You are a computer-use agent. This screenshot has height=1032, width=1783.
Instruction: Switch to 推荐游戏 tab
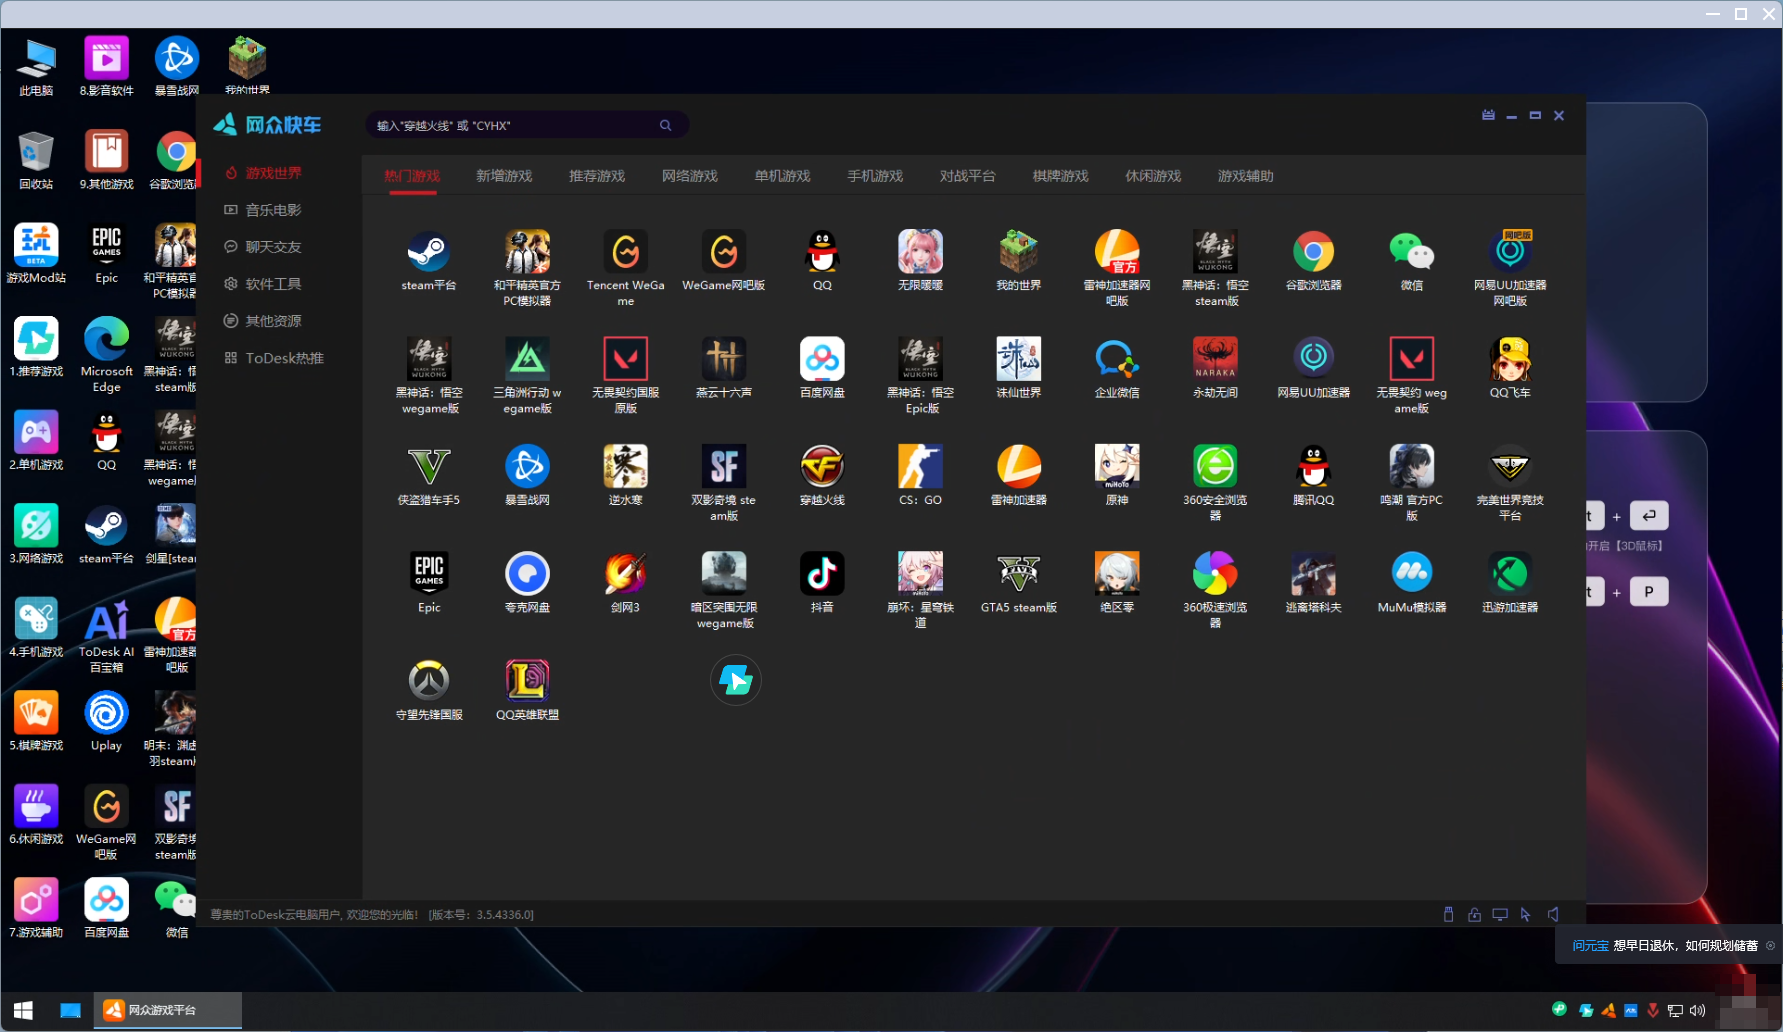point(597,176)
